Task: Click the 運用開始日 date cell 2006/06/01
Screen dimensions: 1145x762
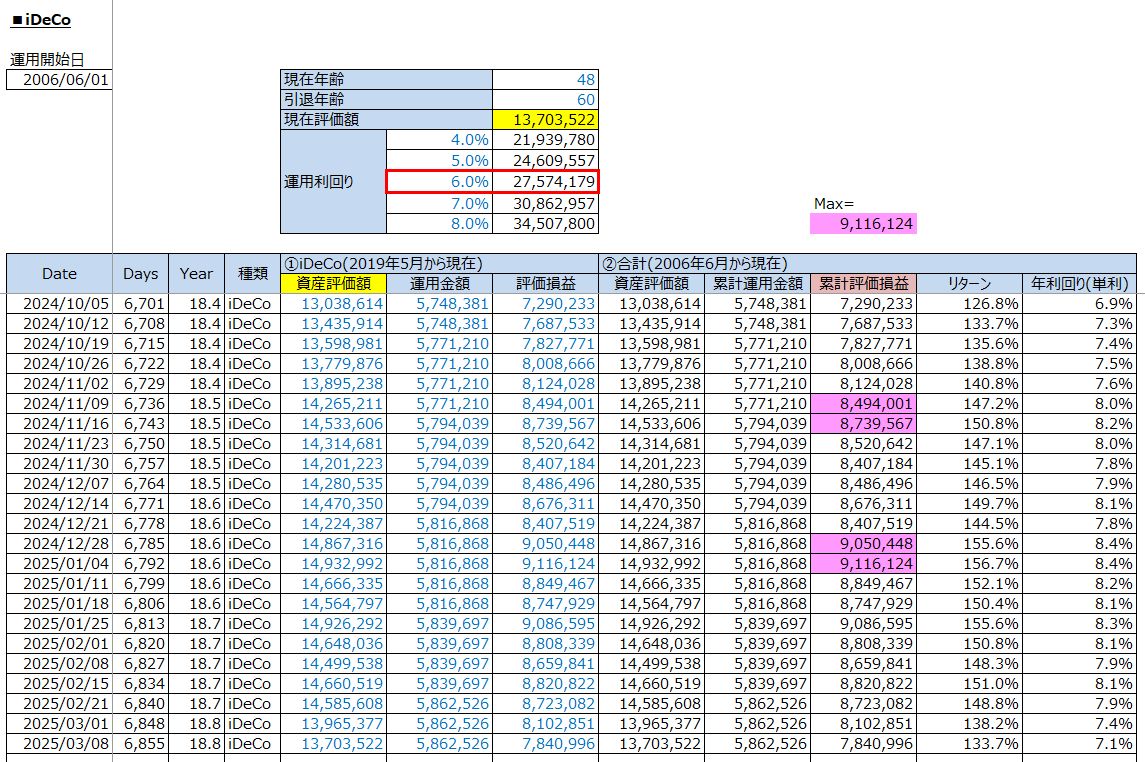Action: pos(59,80)
